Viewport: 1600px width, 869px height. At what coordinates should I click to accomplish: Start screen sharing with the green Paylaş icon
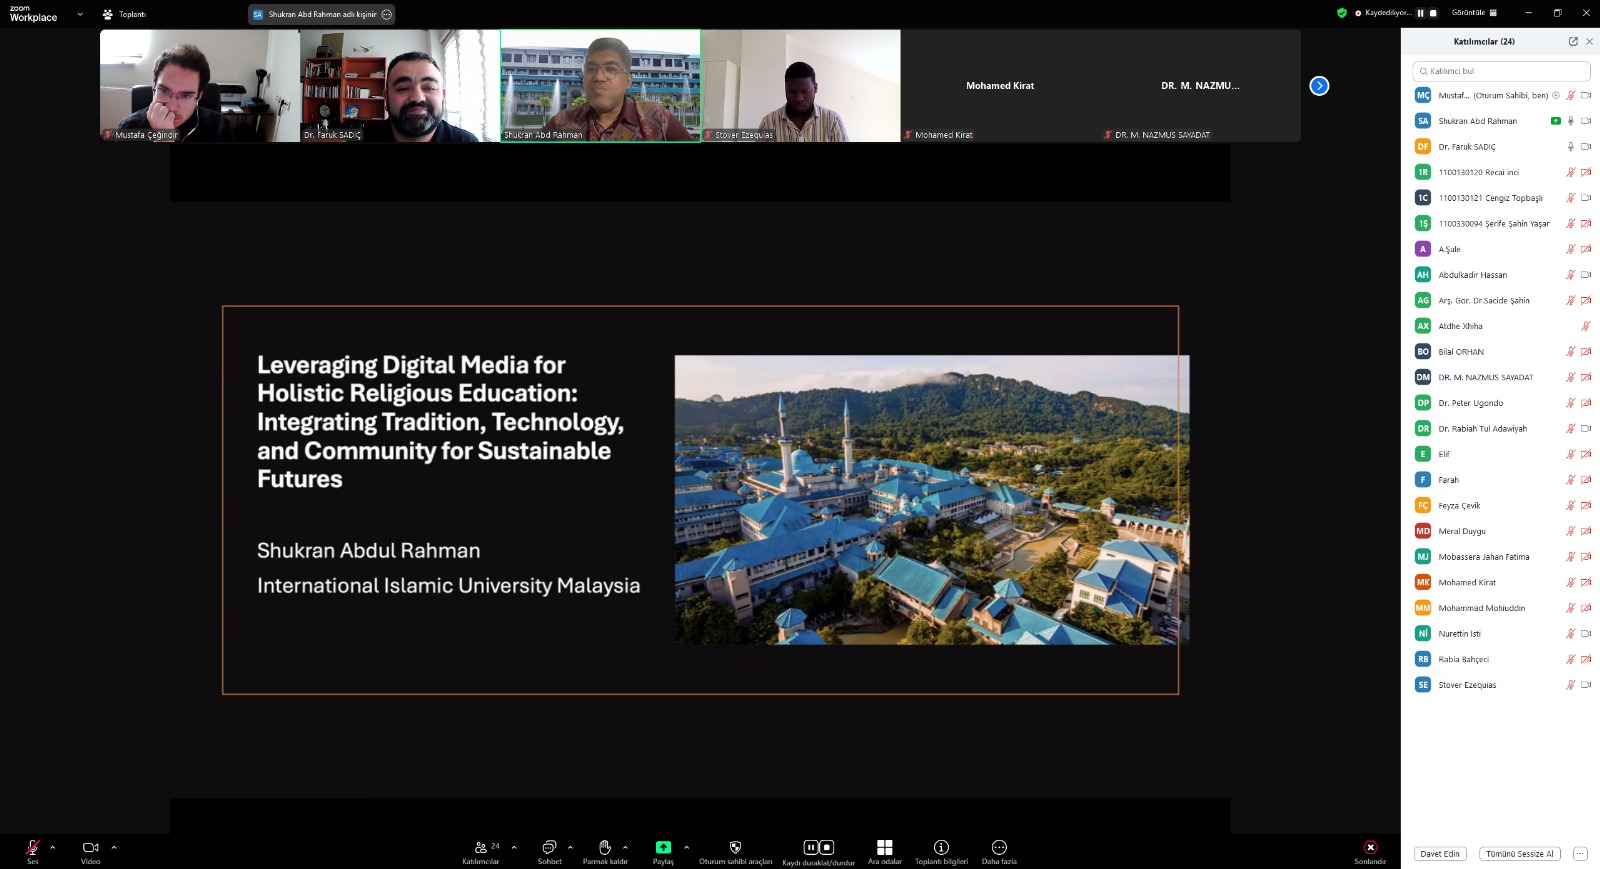[663, 848]
